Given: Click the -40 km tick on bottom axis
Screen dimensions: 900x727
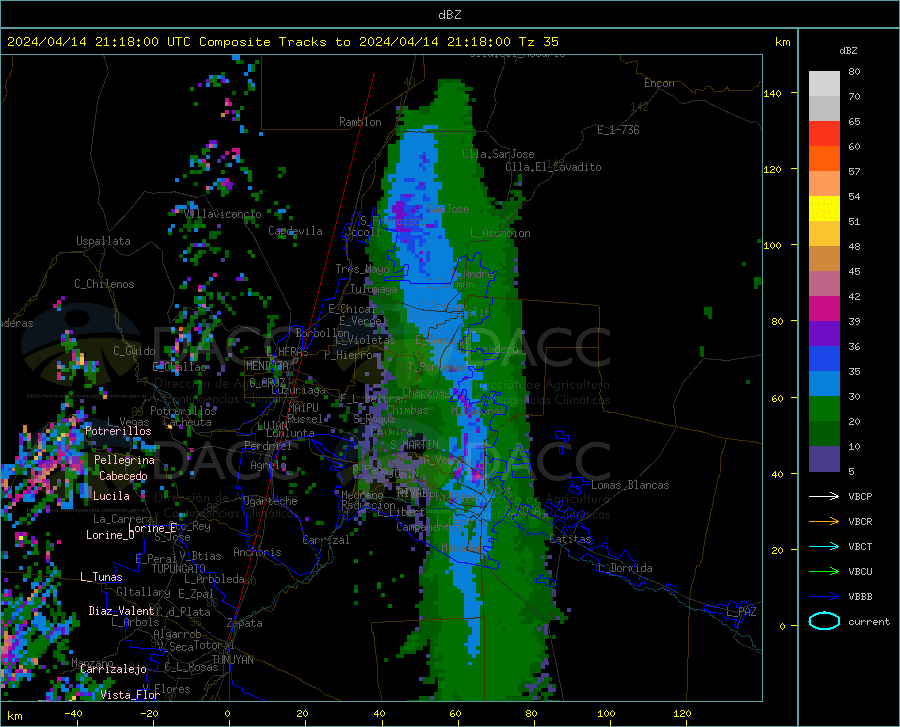Looking at the screenshot, I should point(73,714).
